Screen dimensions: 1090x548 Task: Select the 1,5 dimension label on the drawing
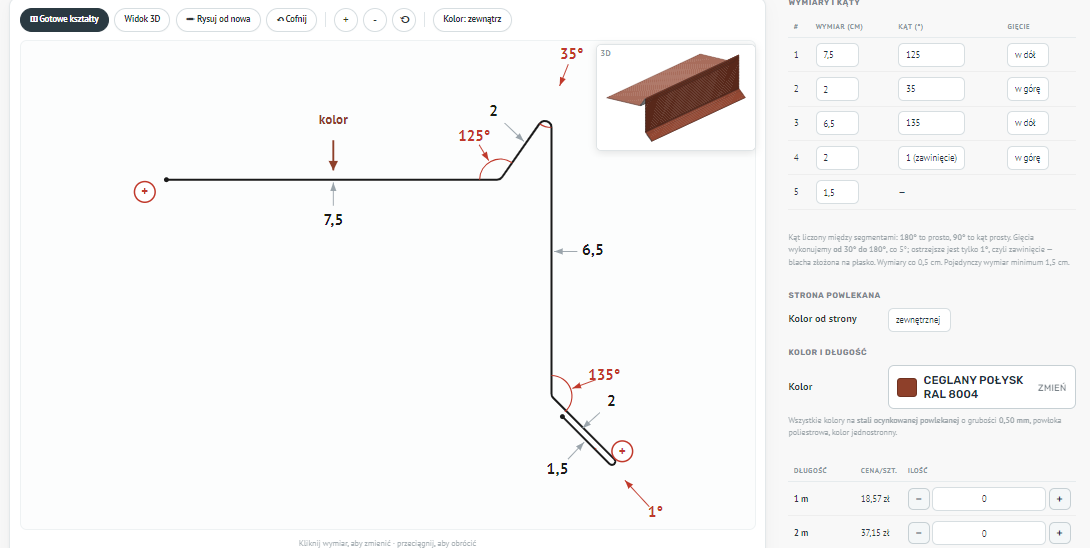coord(558,469)
